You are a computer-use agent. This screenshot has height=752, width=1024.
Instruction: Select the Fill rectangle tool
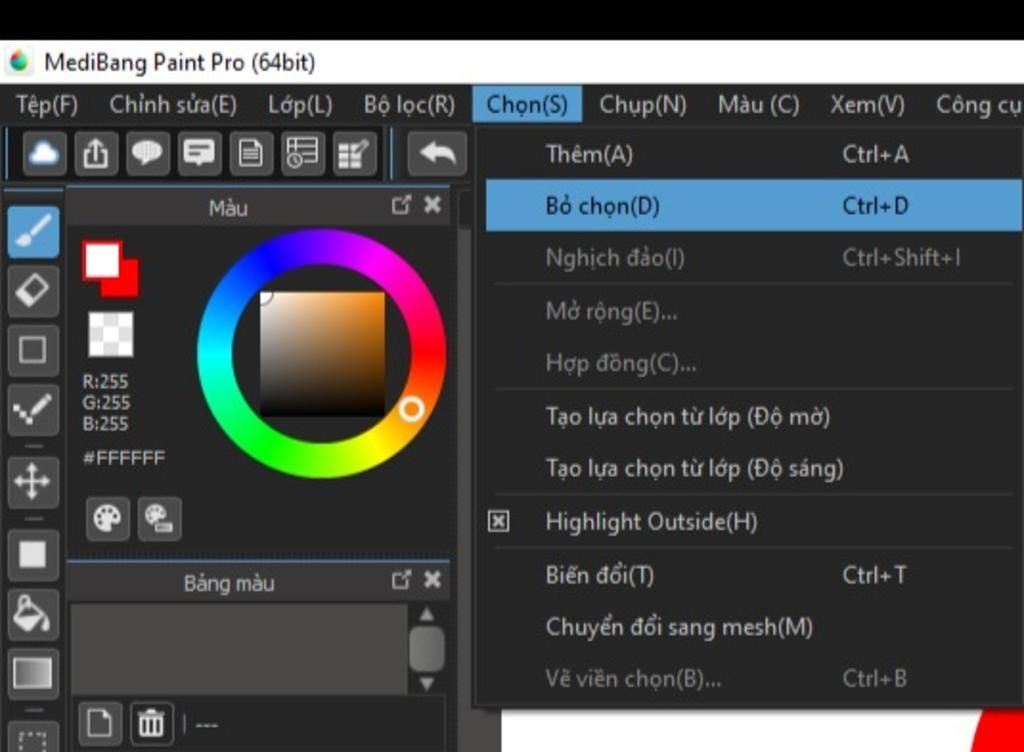point(33,555)
